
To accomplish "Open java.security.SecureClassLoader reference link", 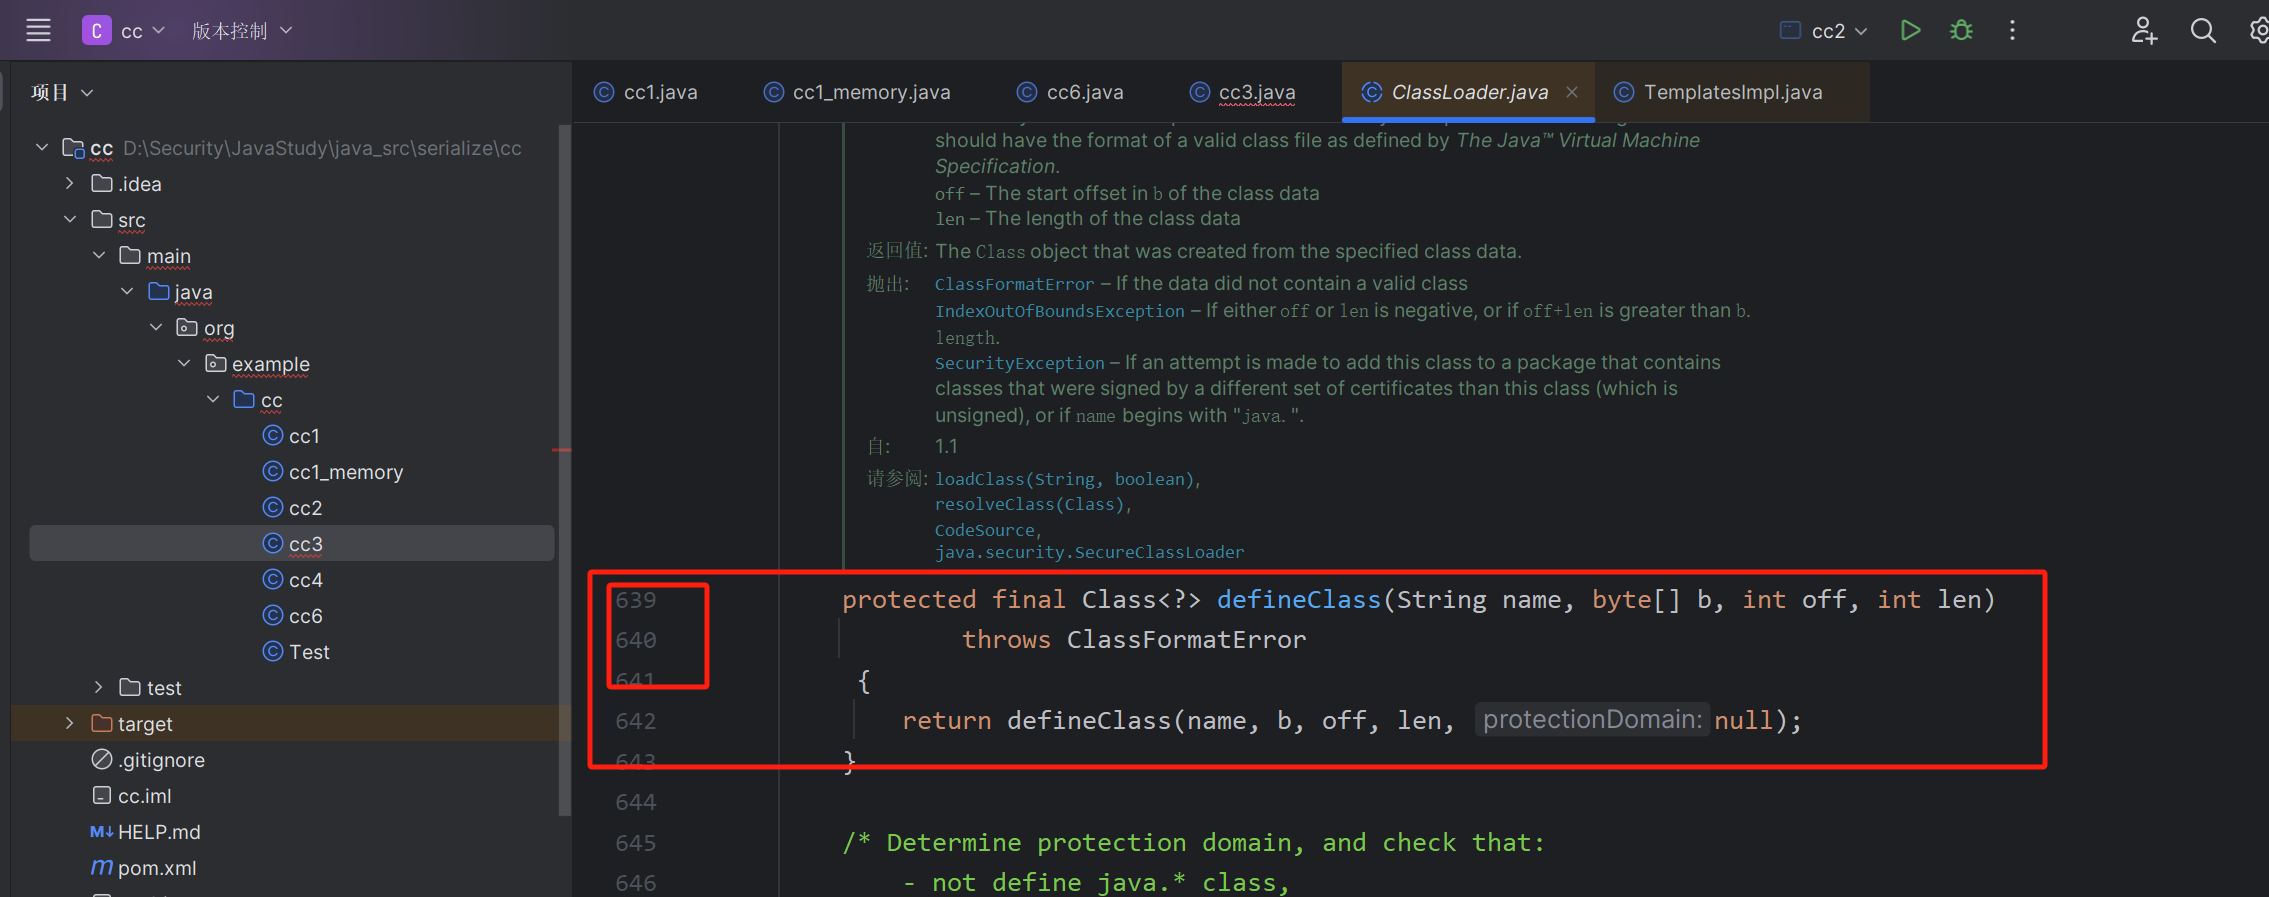I will [x=1089, y=552].
